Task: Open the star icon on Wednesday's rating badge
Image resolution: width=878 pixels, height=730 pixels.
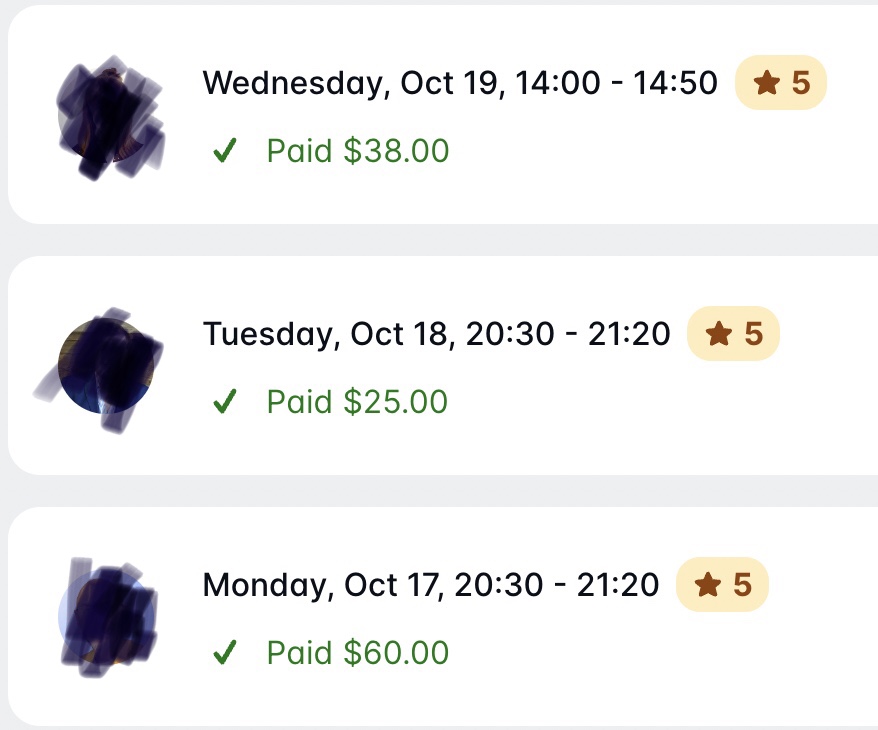Action: click(767, 83)
